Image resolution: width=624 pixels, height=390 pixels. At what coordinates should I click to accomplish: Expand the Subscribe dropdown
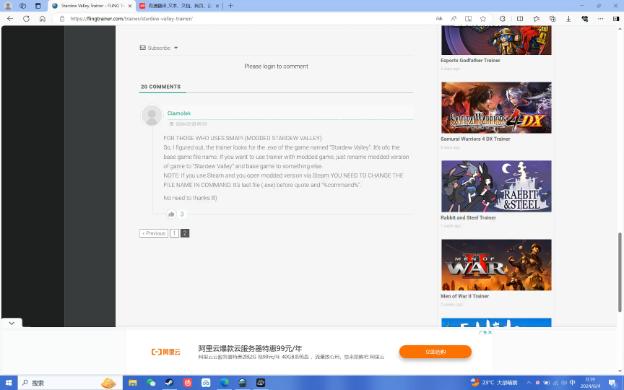pos(159,48)
